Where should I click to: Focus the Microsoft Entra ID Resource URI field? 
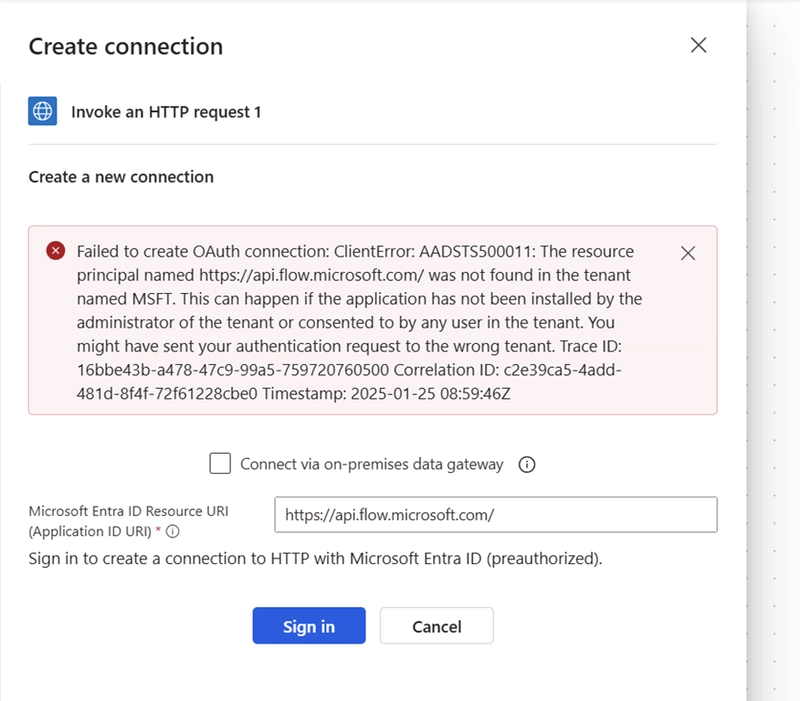tap(496, 514)
